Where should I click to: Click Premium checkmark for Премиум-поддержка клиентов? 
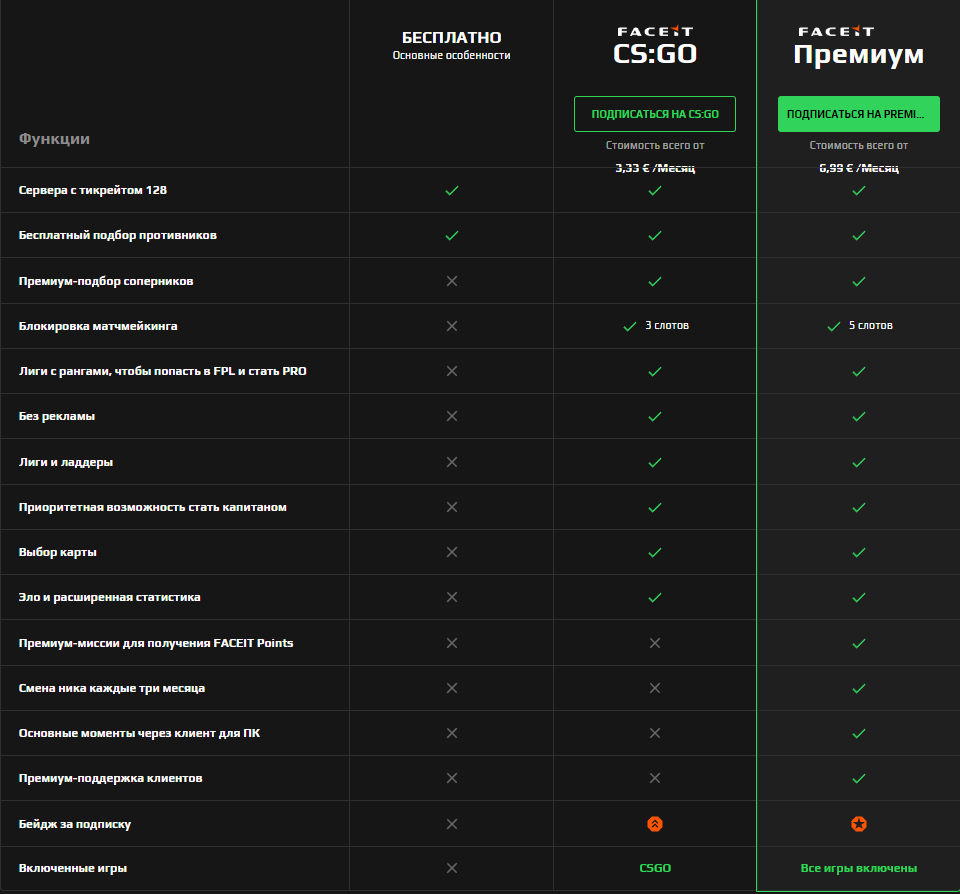click(858, 778)
